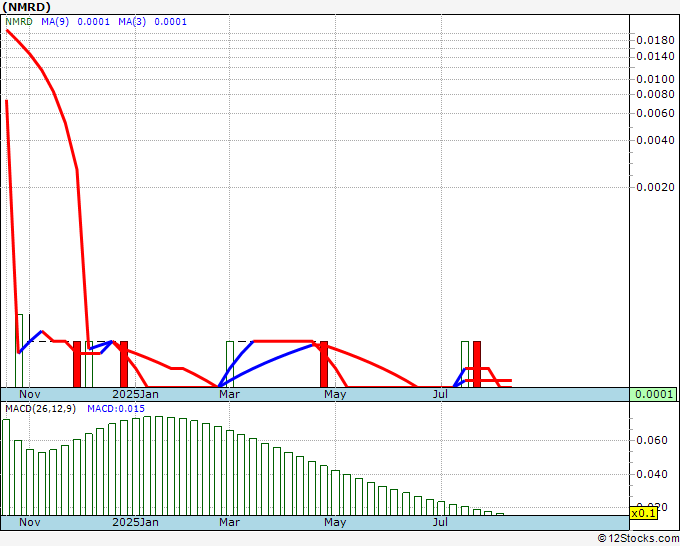Click the 0.0100 price axis label
Screen dimensions: 680x546
[x=654, y=79]
